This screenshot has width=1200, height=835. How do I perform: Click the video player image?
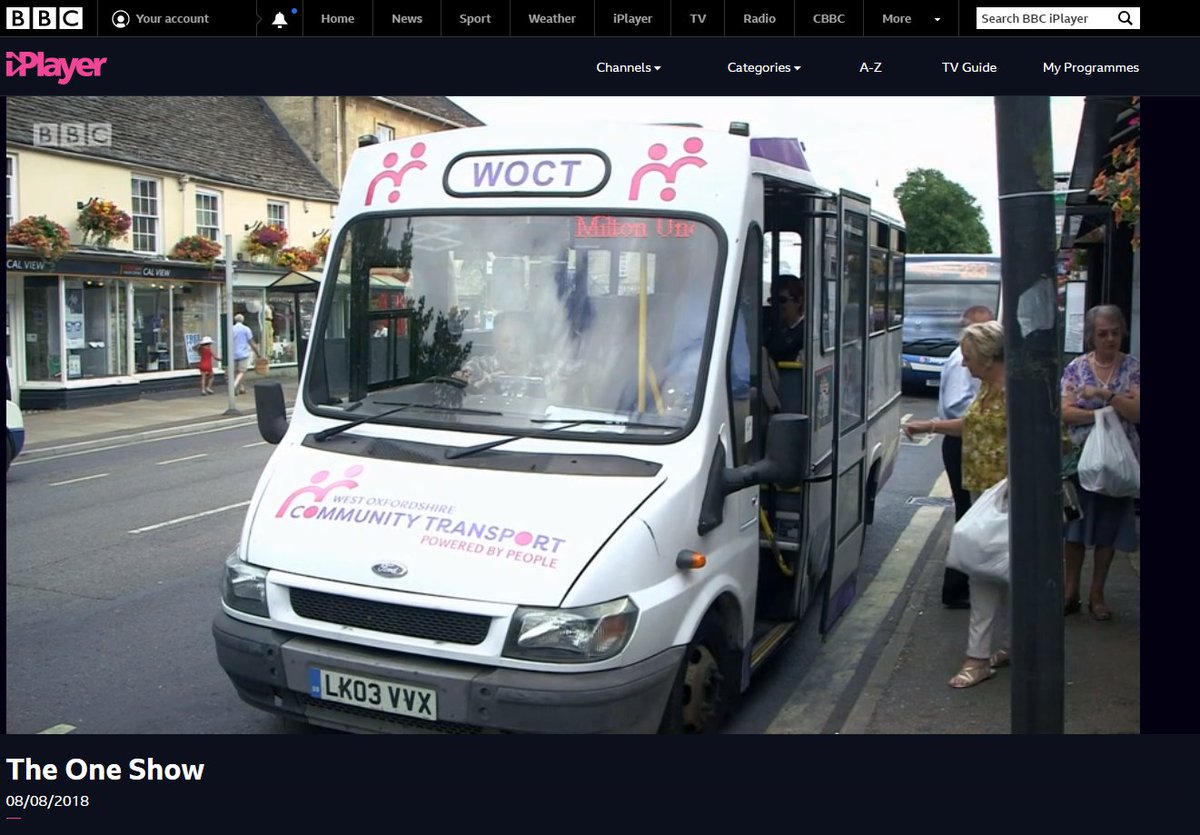[x=573, y=415]
